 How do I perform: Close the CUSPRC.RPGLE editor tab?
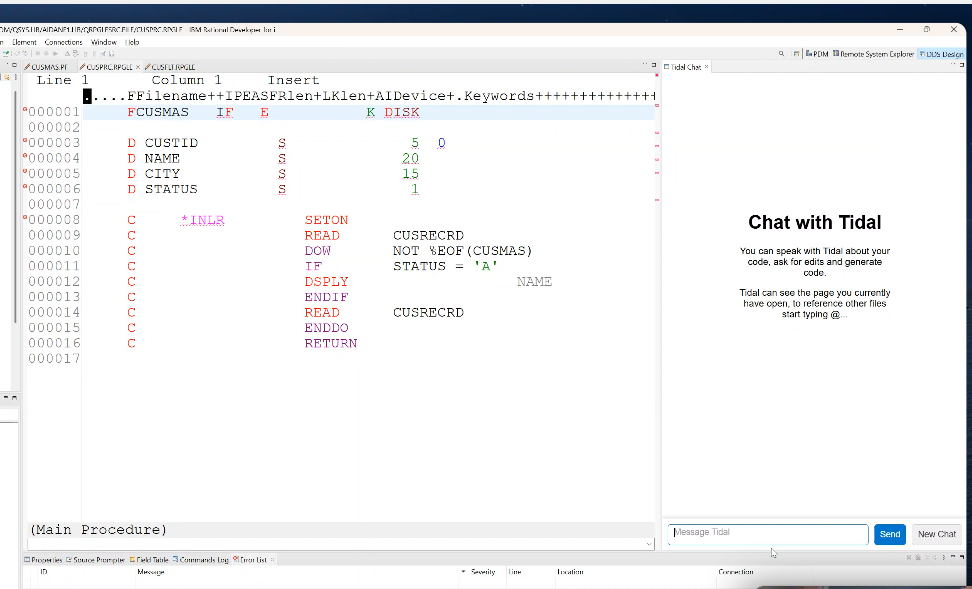click(137, 67)
